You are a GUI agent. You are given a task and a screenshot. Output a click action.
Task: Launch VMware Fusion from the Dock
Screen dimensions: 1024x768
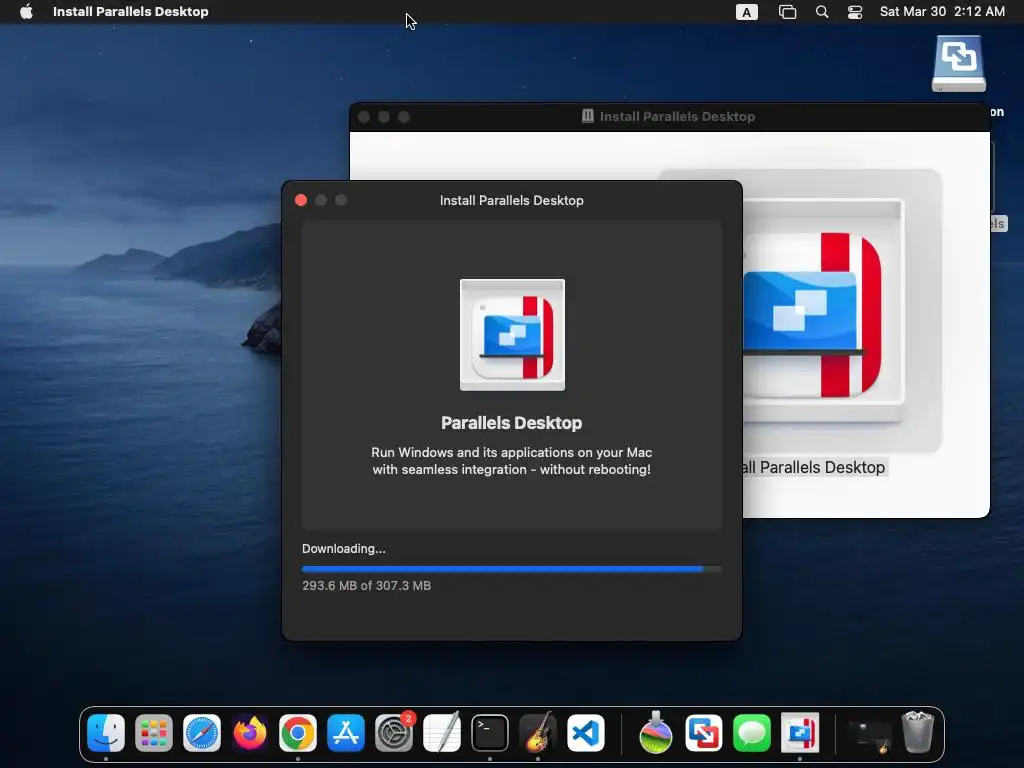click(x=704, y=733)
